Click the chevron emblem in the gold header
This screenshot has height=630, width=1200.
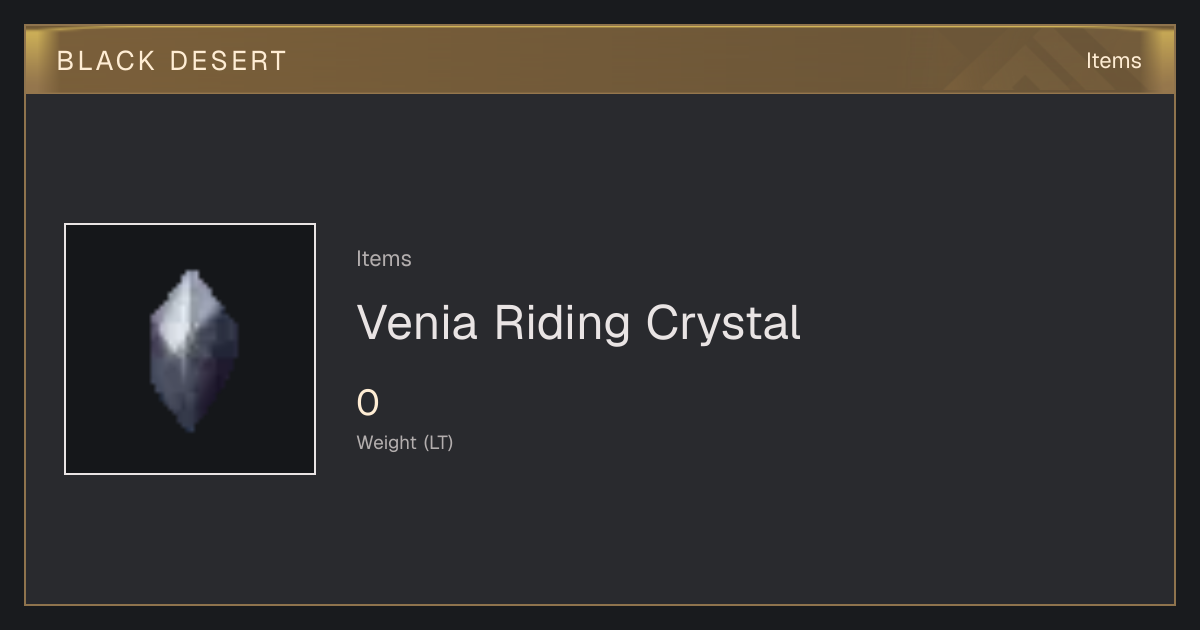coord(1040,62)
